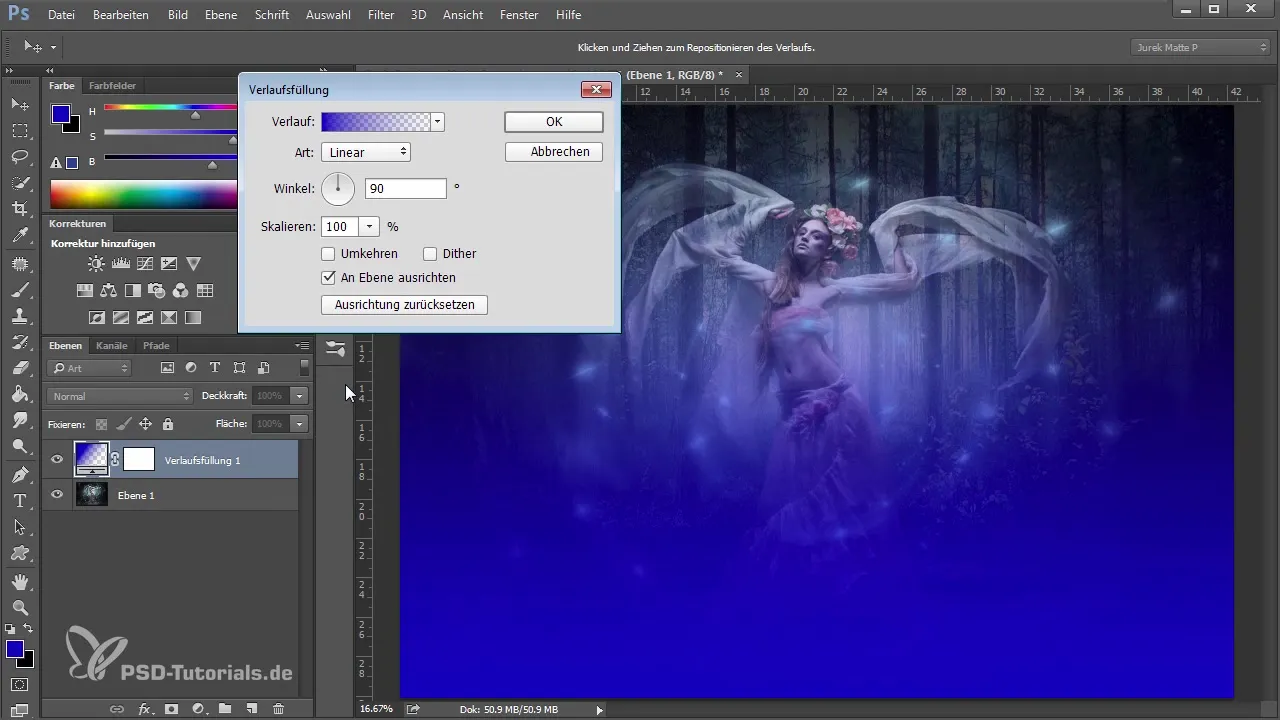
Task: Open the Fenster menu
Action: (518, 15)
